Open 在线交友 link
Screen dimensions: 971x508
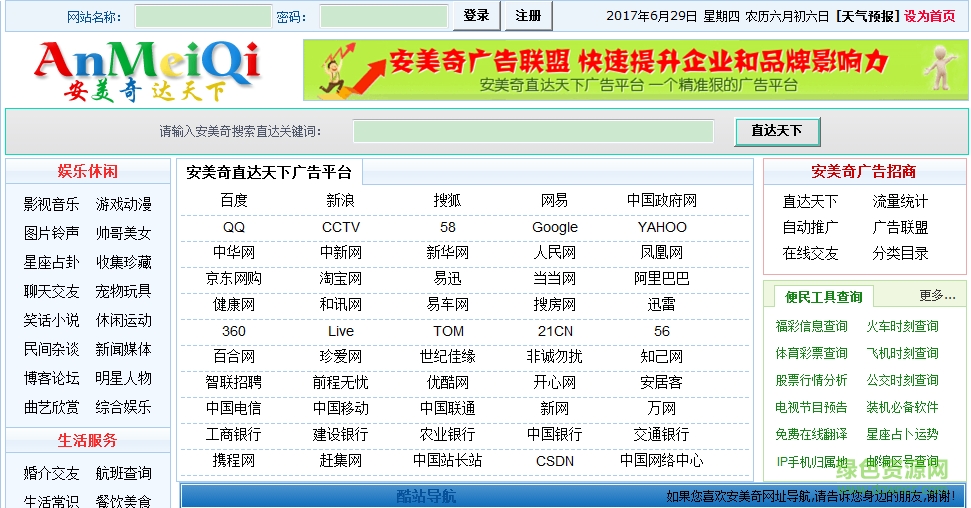(x=811, y=254)
